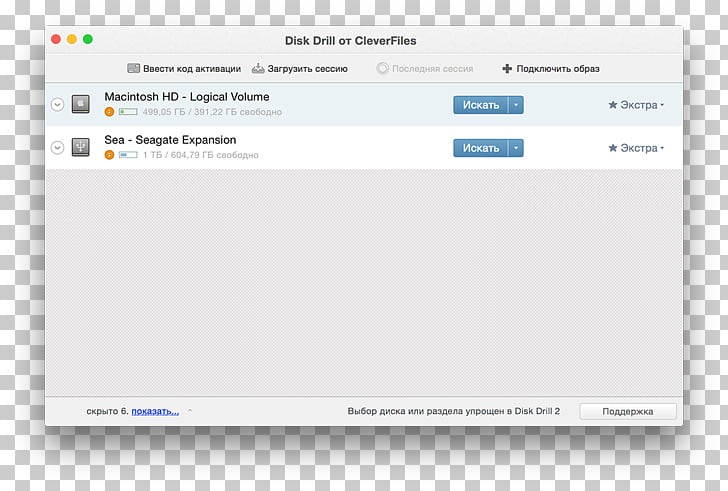Click the activation code keyboard icon
Viewport: 728px width, 491px height.
[133, 68]
